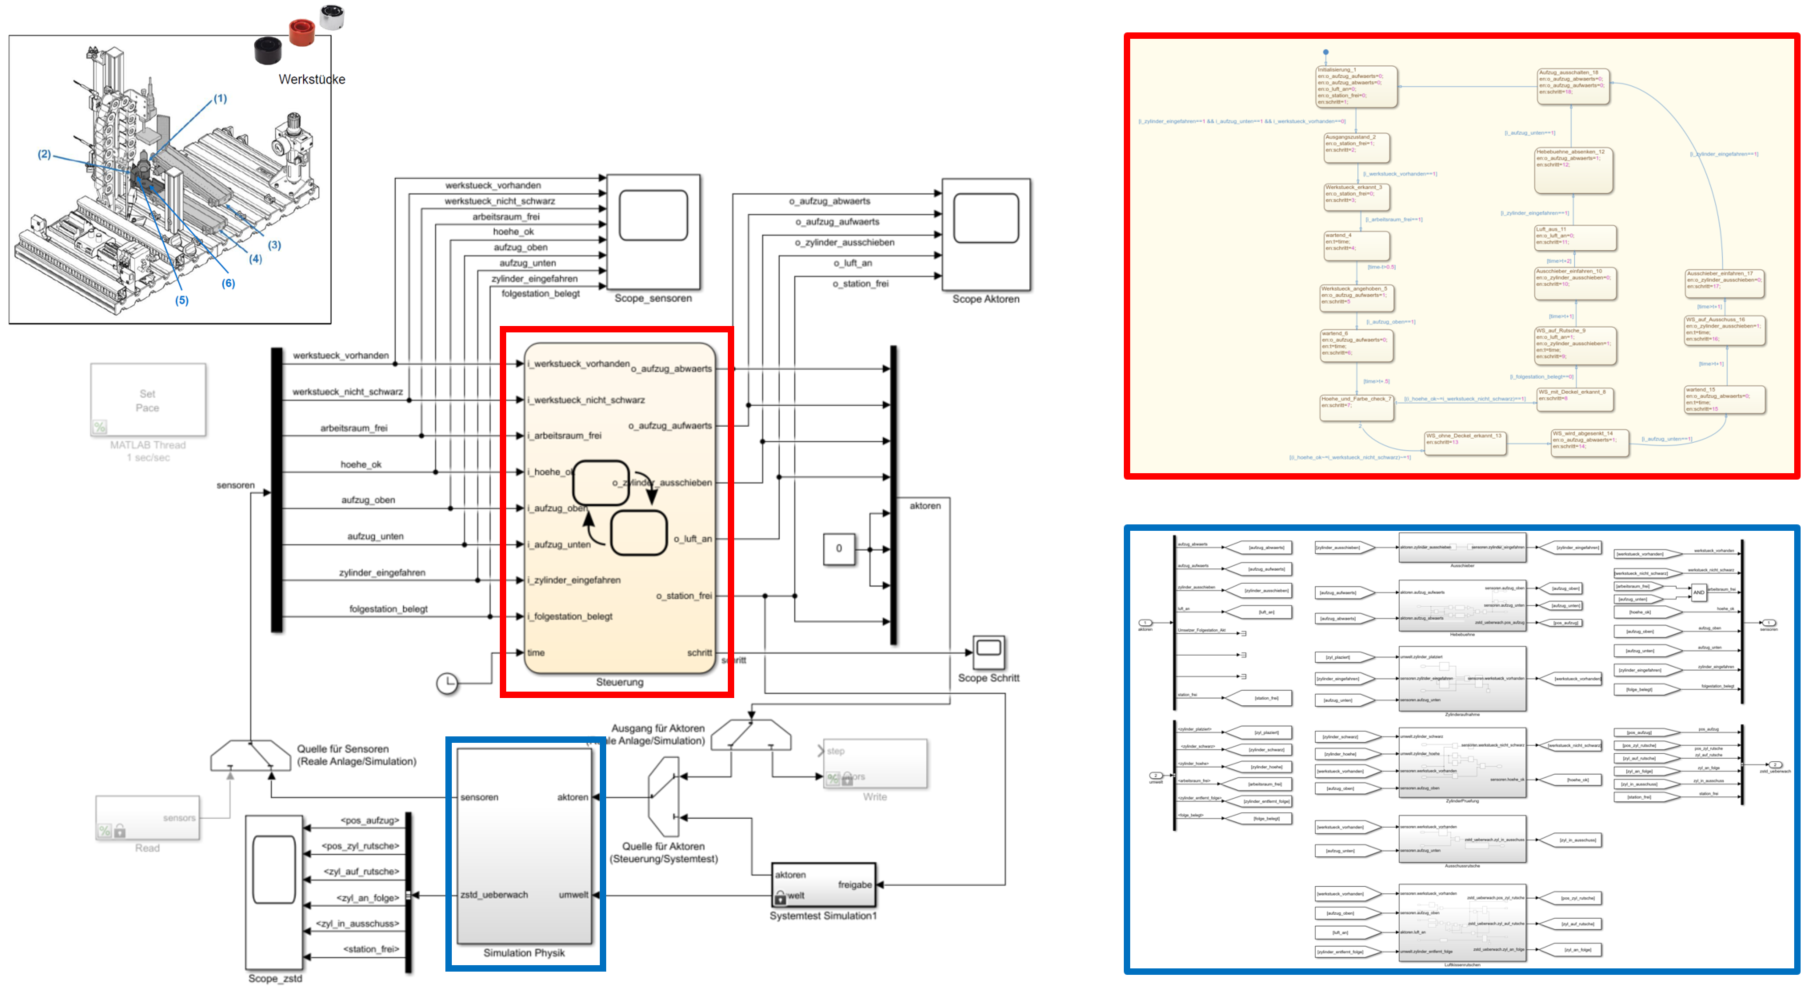Select the constant 0 block
Viewport: 1811px width, 996px height.
840,548
